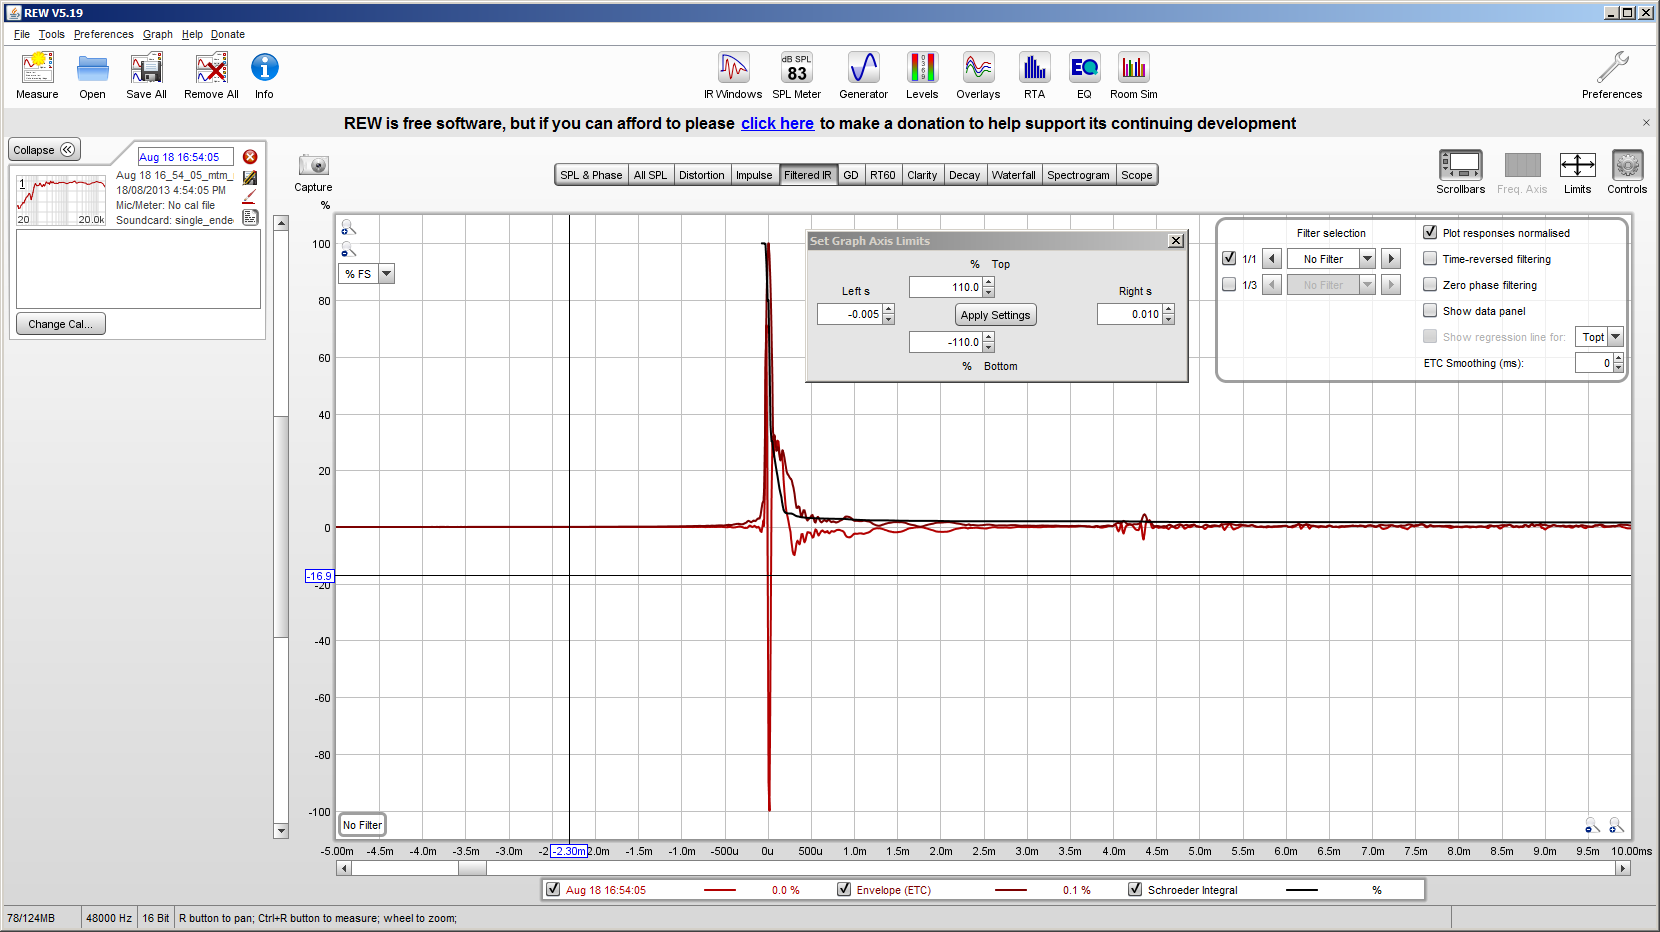The image size is (1660, 932).
Task: Open the File menu
Action: (22, 34)
